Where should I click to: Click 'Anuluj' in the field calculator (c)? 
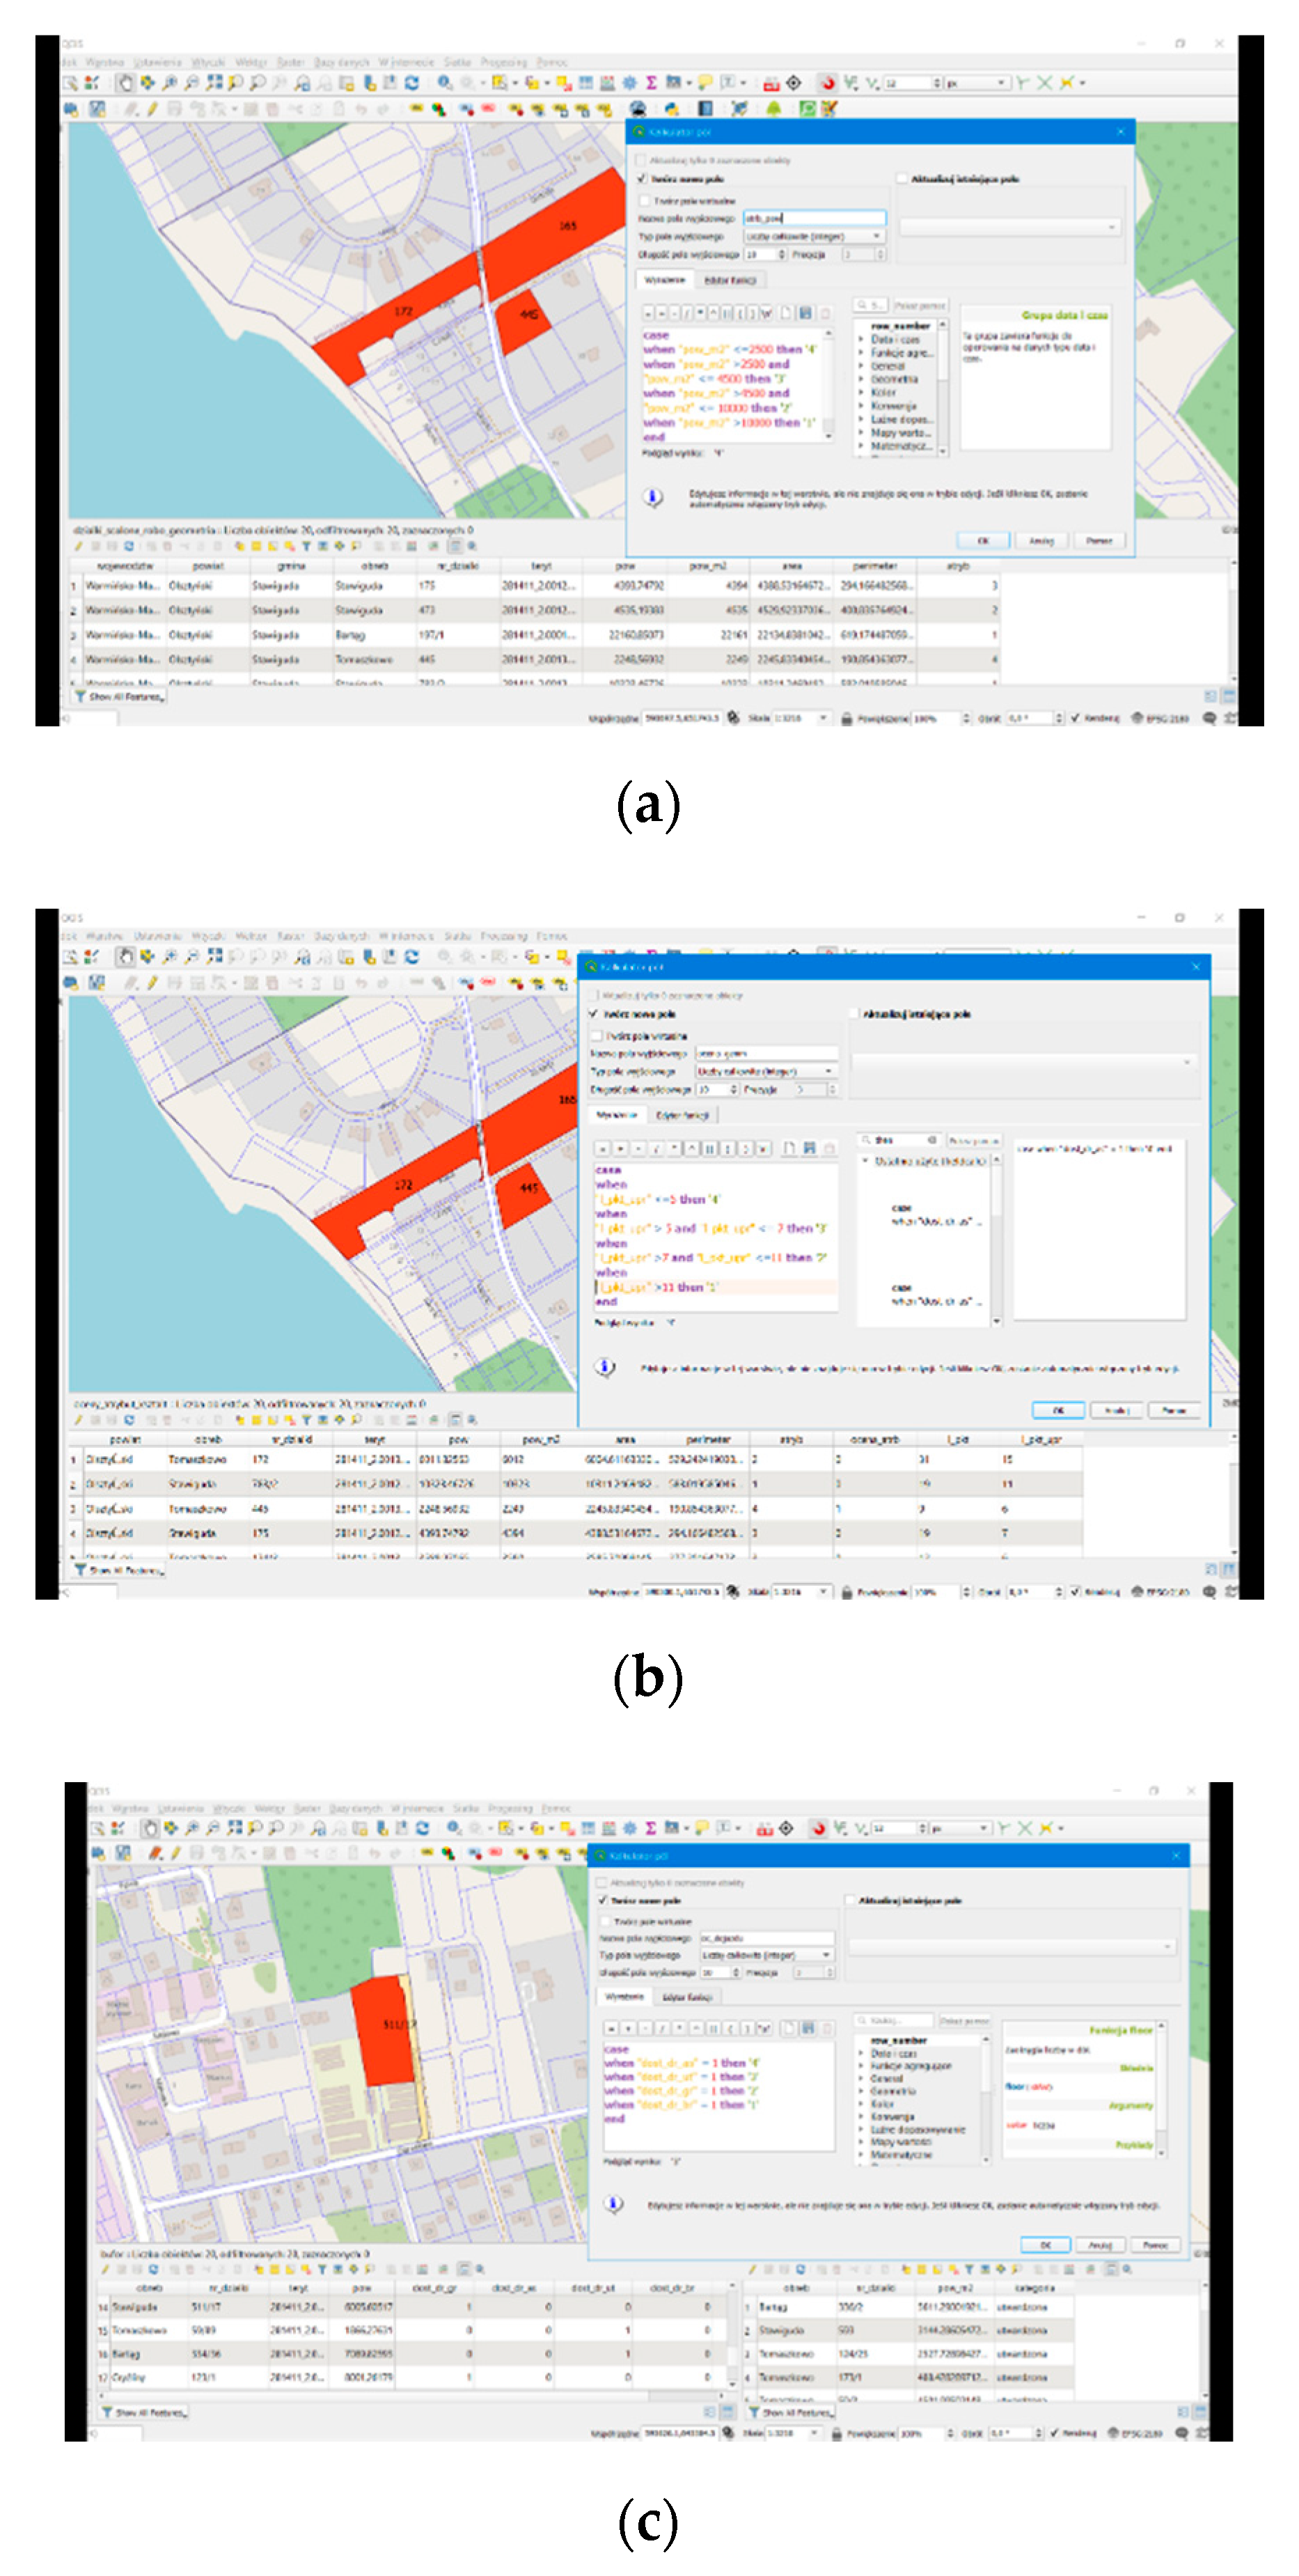(1100, 2245)
